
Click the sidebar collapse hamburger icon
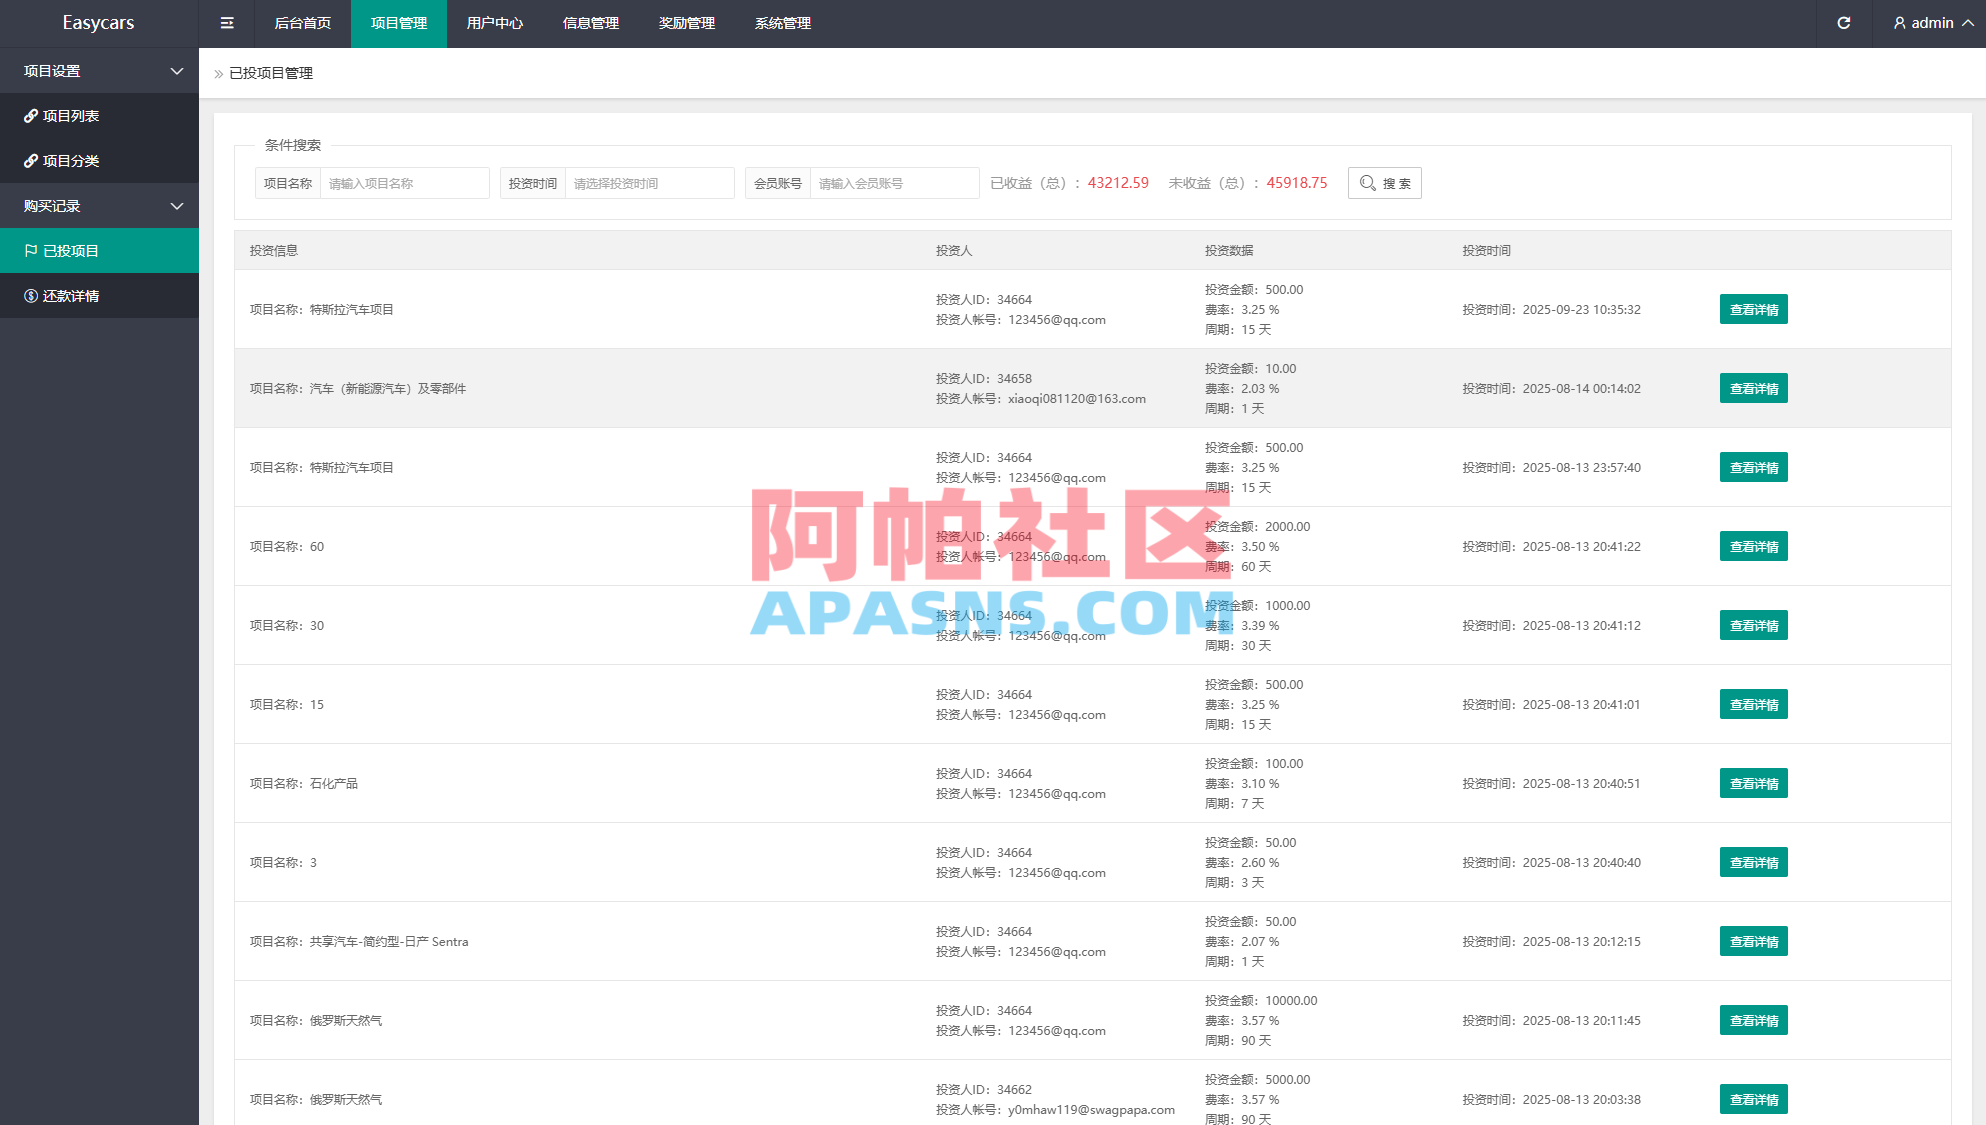tap(226, 22)
